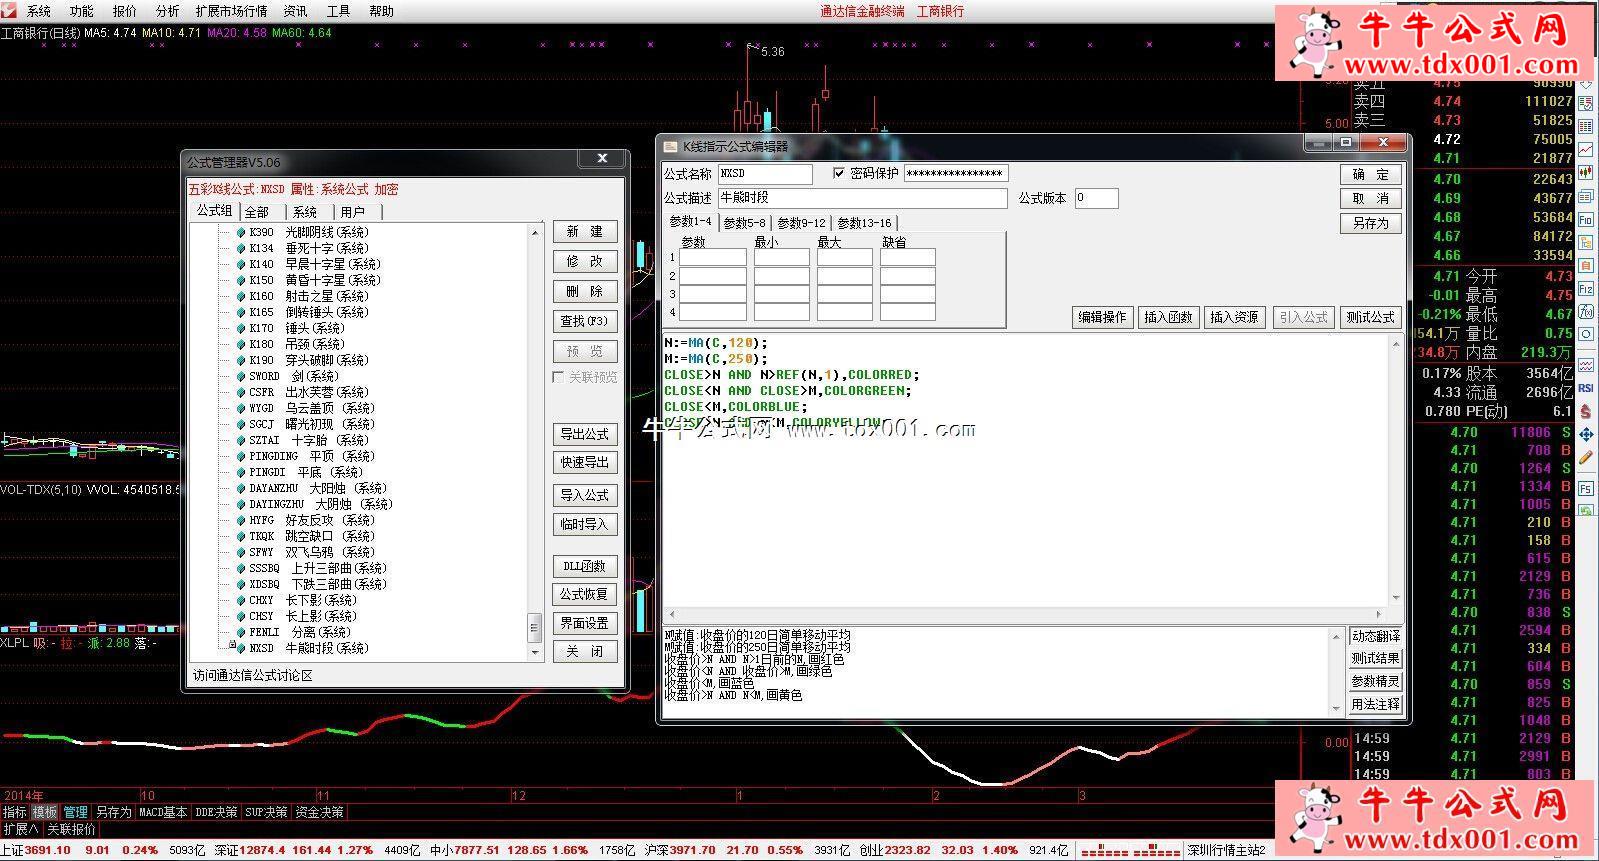
Task: Click the 插入函数 button
Action: point(1168,317)
